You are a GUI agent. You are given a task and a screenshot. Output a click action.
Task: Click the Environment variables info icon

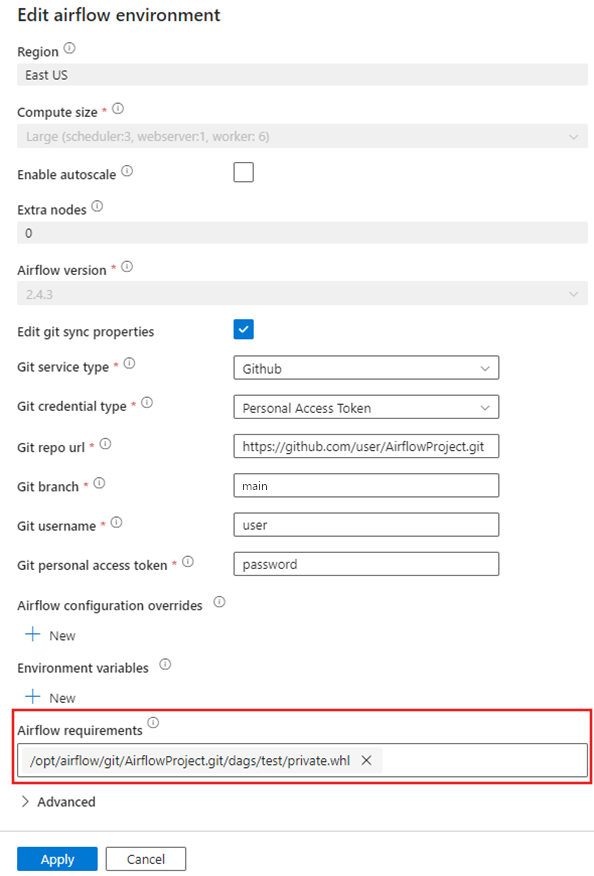[163, 665]
